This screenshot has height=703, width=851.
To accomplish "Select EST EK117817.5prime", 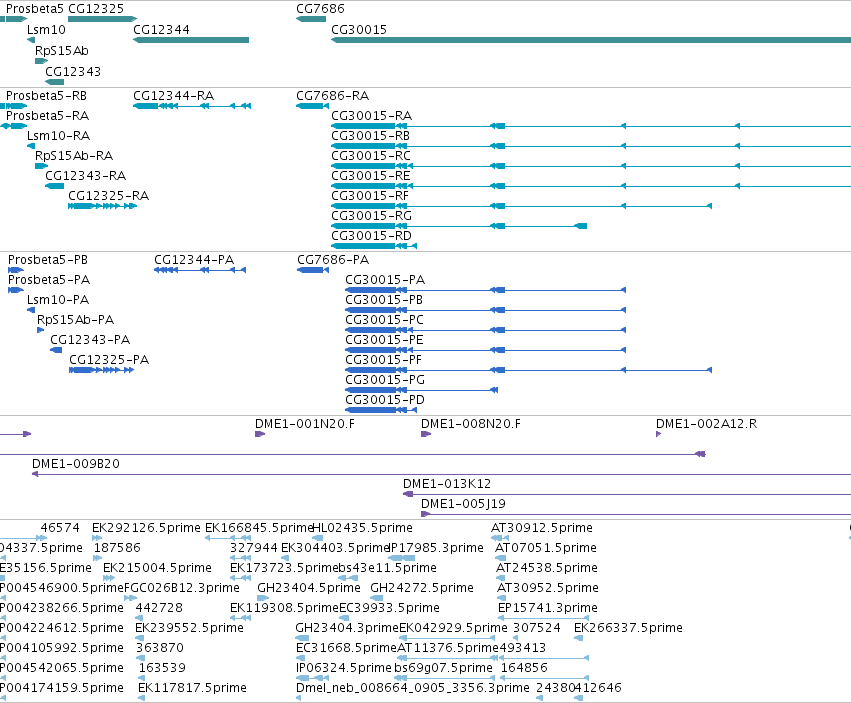I will click(192, 688).
